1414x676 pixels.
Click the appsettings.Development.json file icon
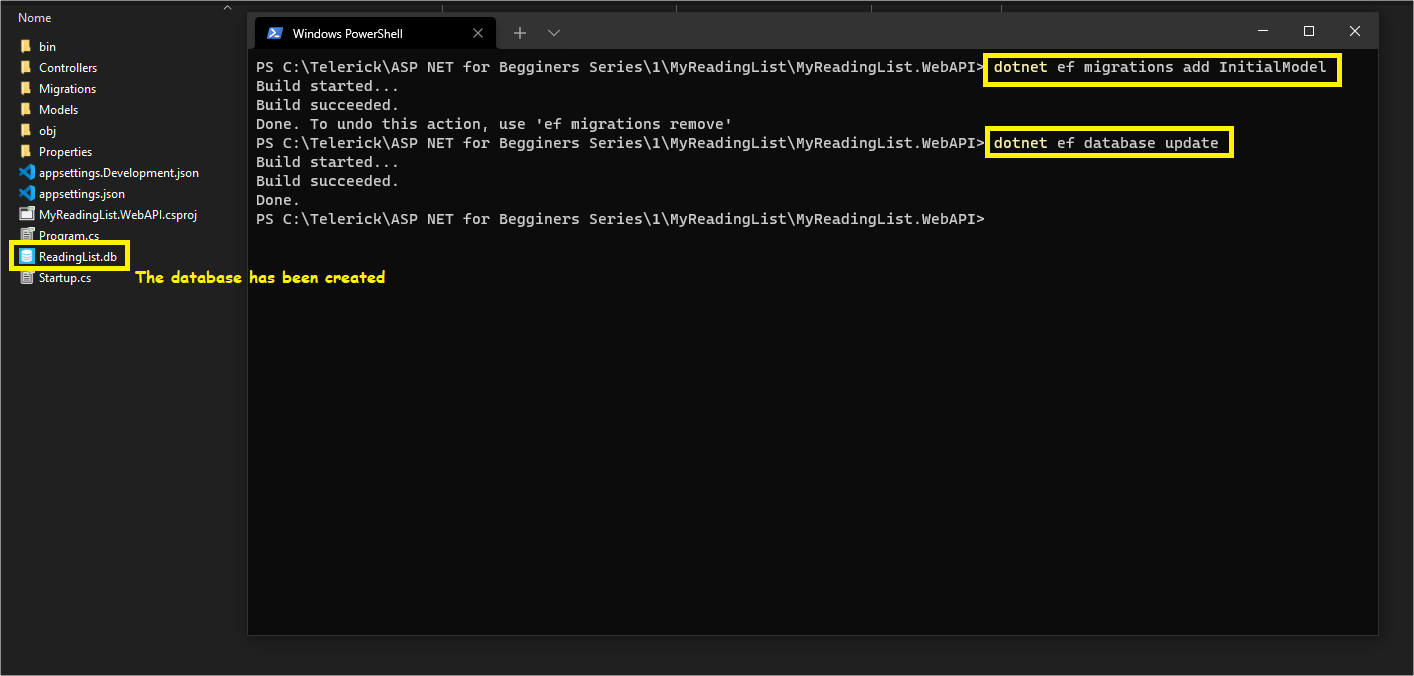(x=27, y=172)
